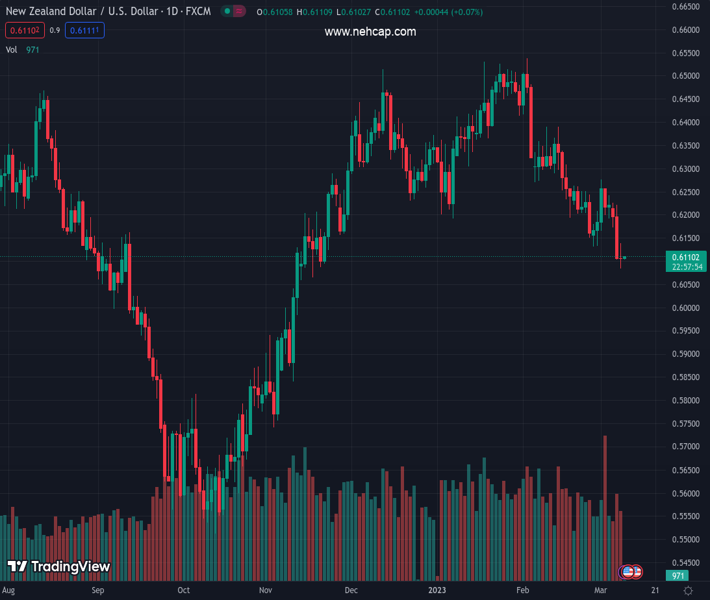Click the US economic event flag icon
The height and width of the screenshot is (600, 710).
[x=630, y=571]
